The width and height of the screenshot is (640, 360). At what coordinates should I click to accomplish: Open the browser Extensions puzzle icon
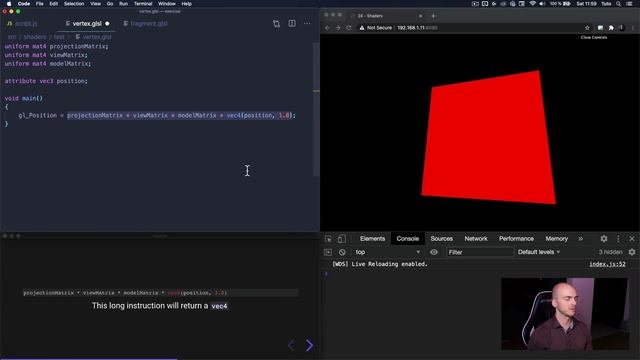[x=611, y=28]
